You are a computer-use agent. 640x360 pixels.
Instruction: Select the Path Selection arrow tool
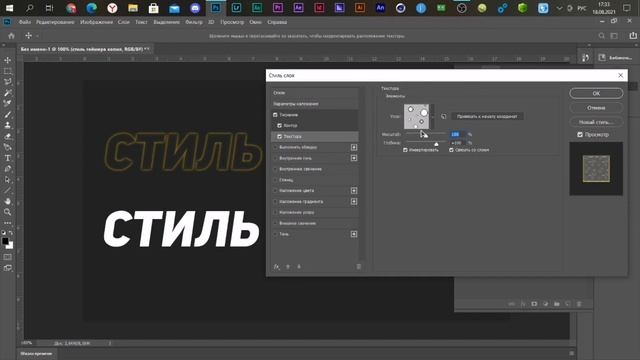coord(7,180)
